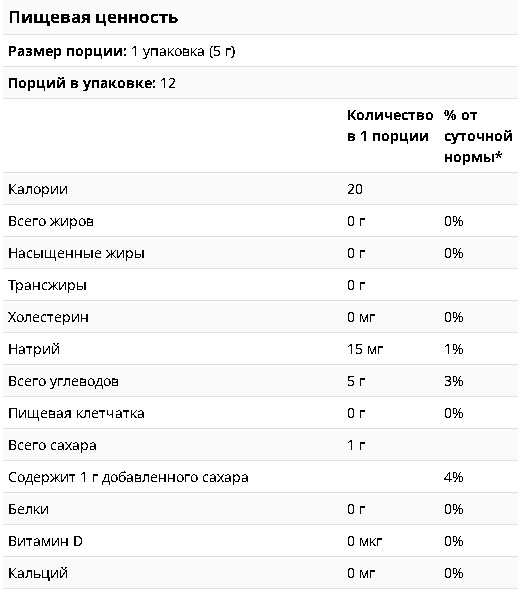The width and height of the screenshot is (528, 597).
Task: Click the Калории value 20
Action: click(355, 189)
